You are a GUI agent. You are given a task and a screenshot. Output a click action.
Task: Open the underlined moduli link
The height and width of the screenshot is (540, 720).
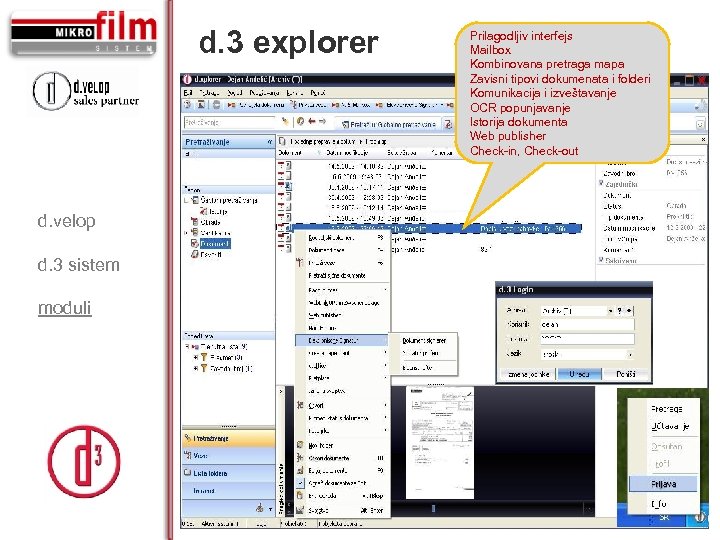(x=65, y=308)
